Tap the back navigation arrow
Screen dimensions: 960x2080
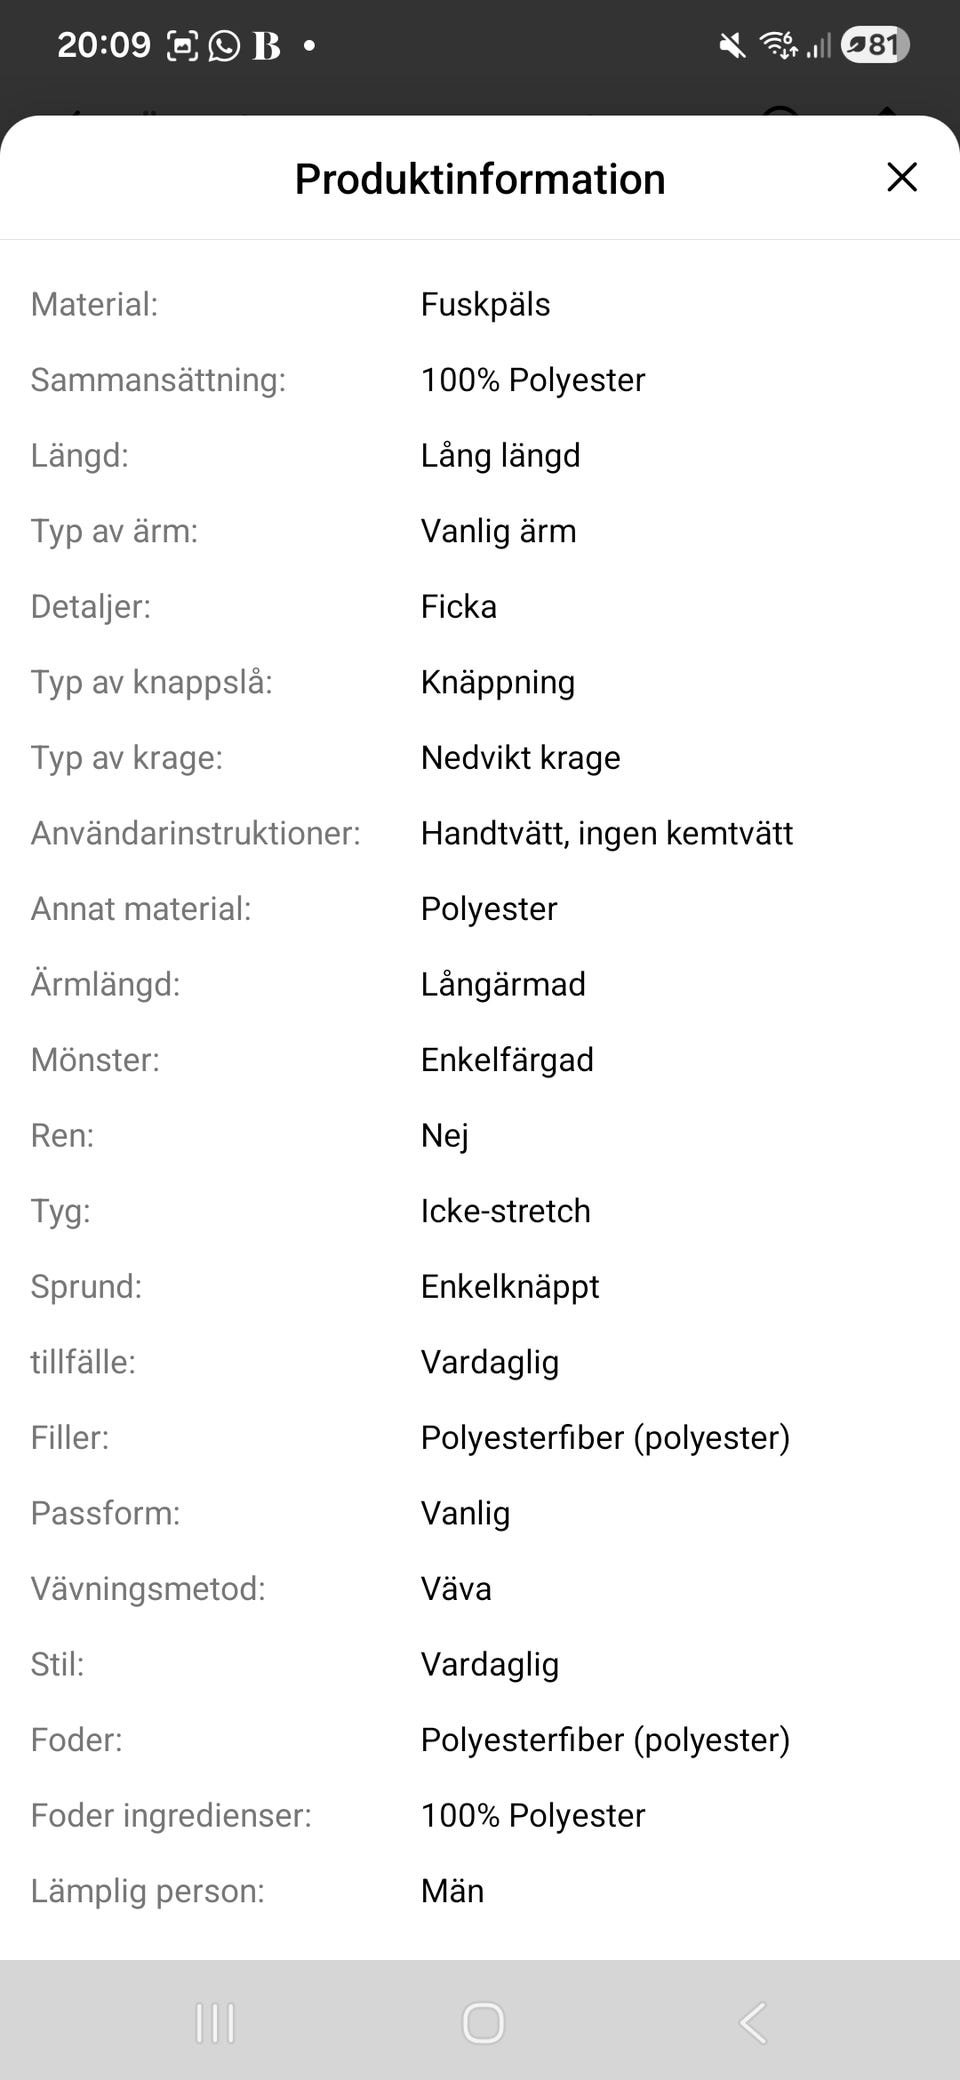[x=752, y=2021]
